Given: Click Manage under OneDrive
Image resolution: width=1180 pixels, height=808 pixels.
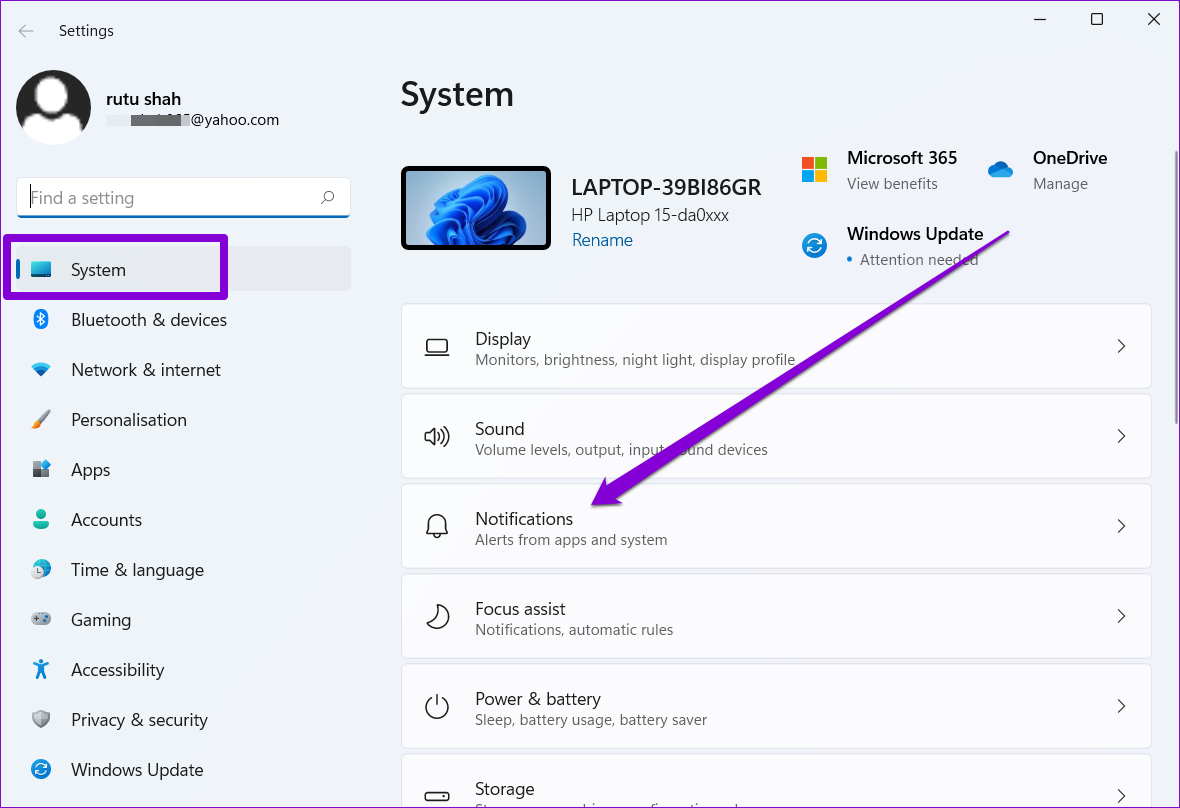Looking at the screenshot, I should [x=1060, y=184].
